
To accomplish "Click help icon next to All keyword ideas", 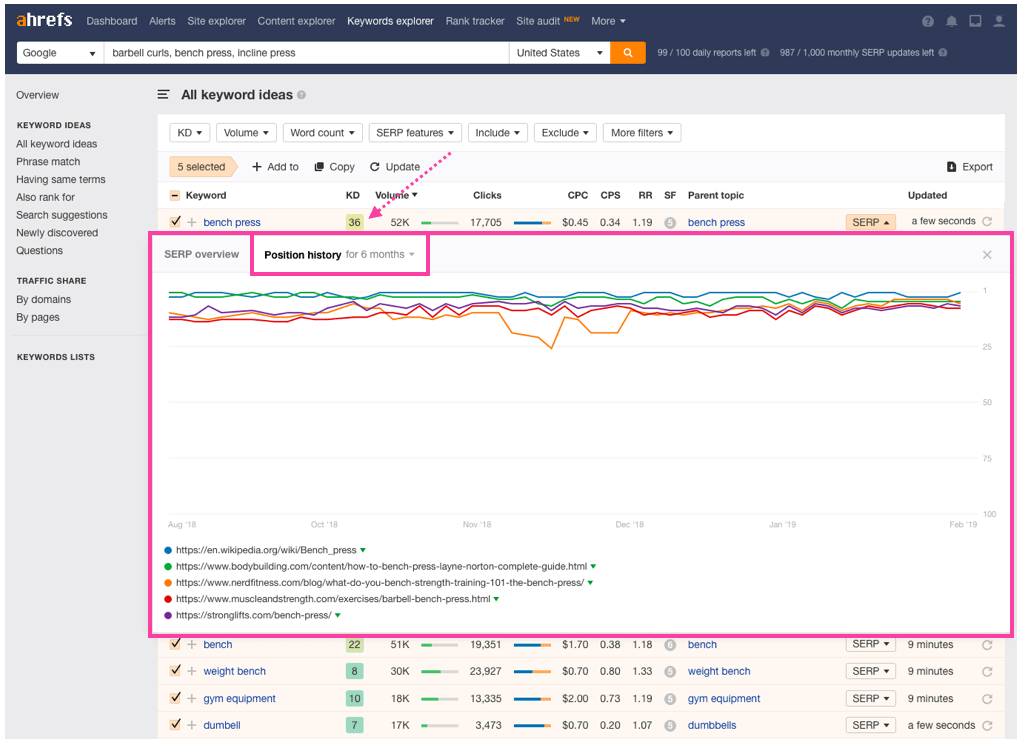I will [301, 95].
